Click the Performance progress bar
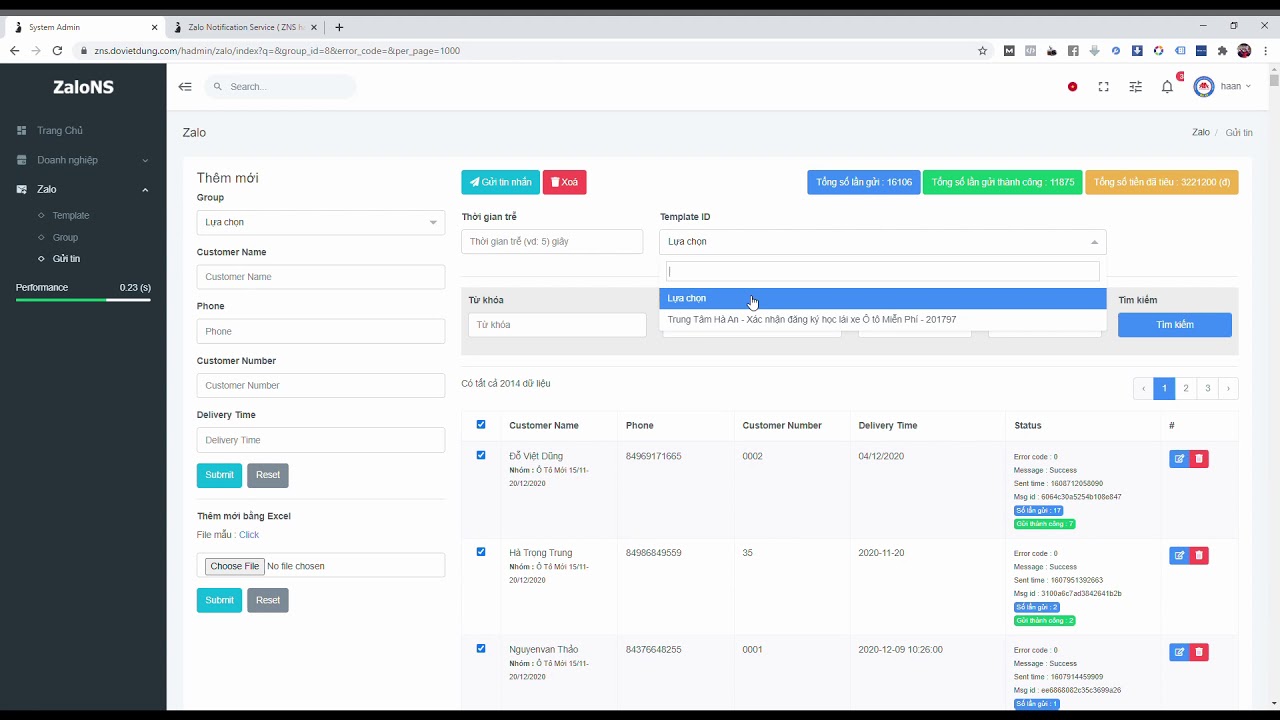 pos(83,300)
